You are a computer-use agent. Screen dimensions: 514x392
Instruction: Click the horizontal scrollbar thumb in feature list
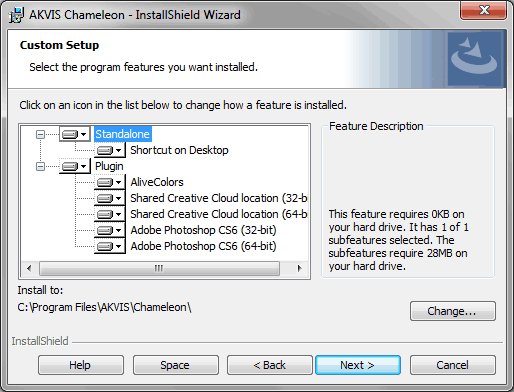click(x=159, y=268)
